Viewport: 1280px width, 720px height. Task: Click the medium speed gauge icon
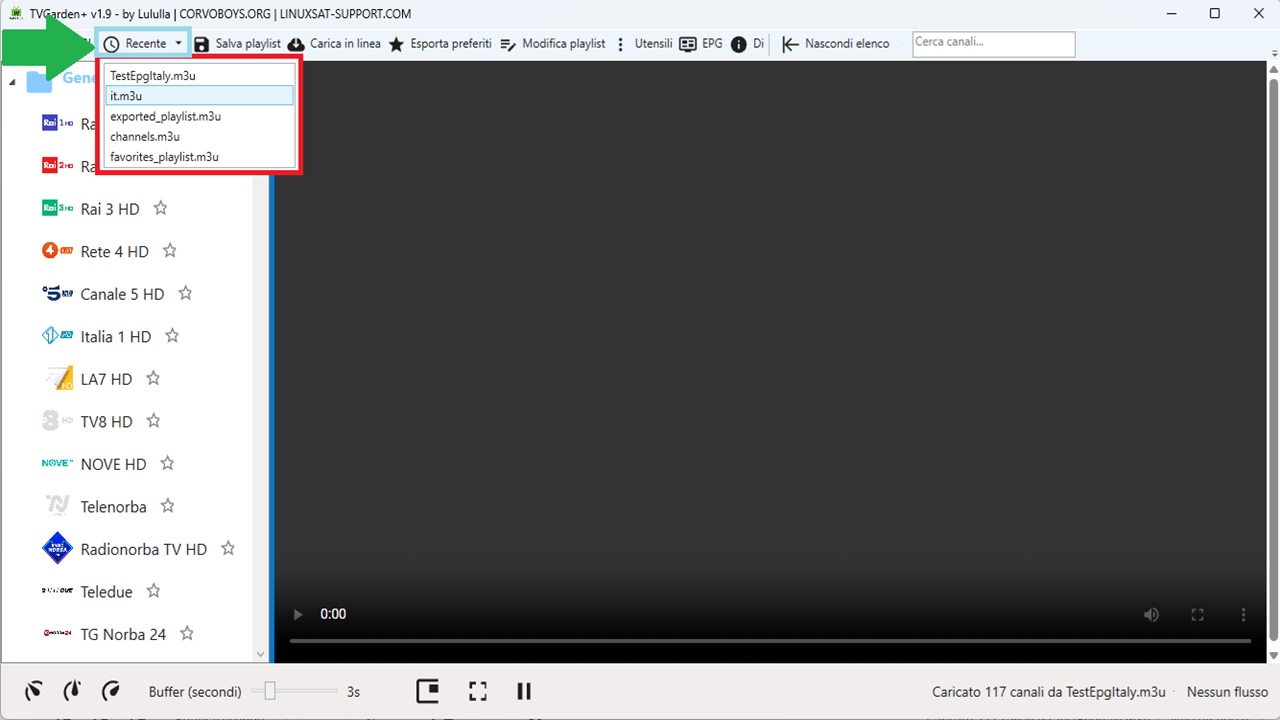pos(72,691)
